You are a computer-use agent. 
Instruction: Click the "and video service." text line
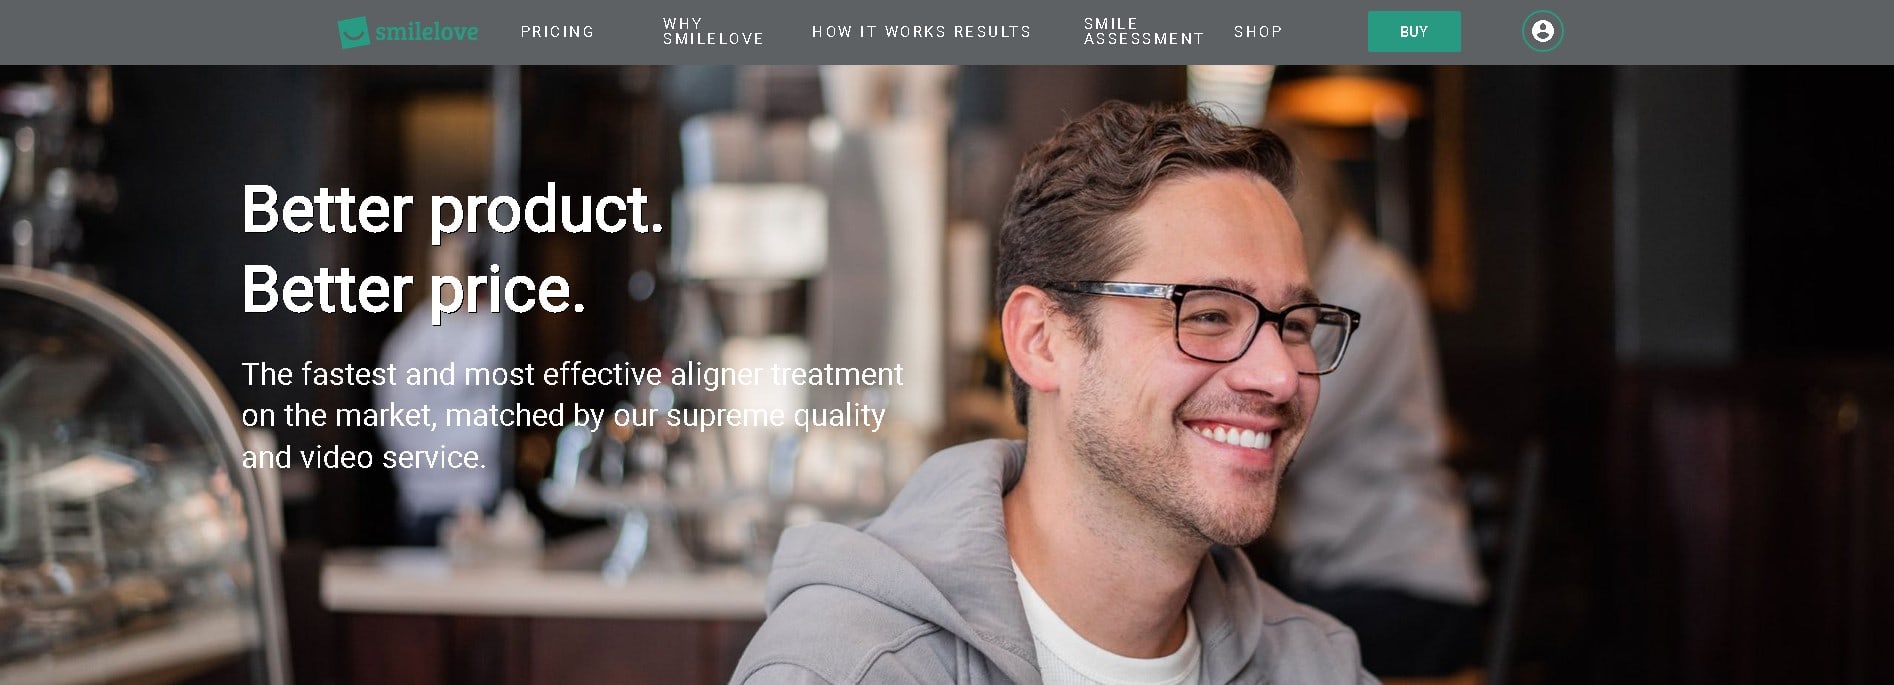pyautogui.click(x=363, y=457)
